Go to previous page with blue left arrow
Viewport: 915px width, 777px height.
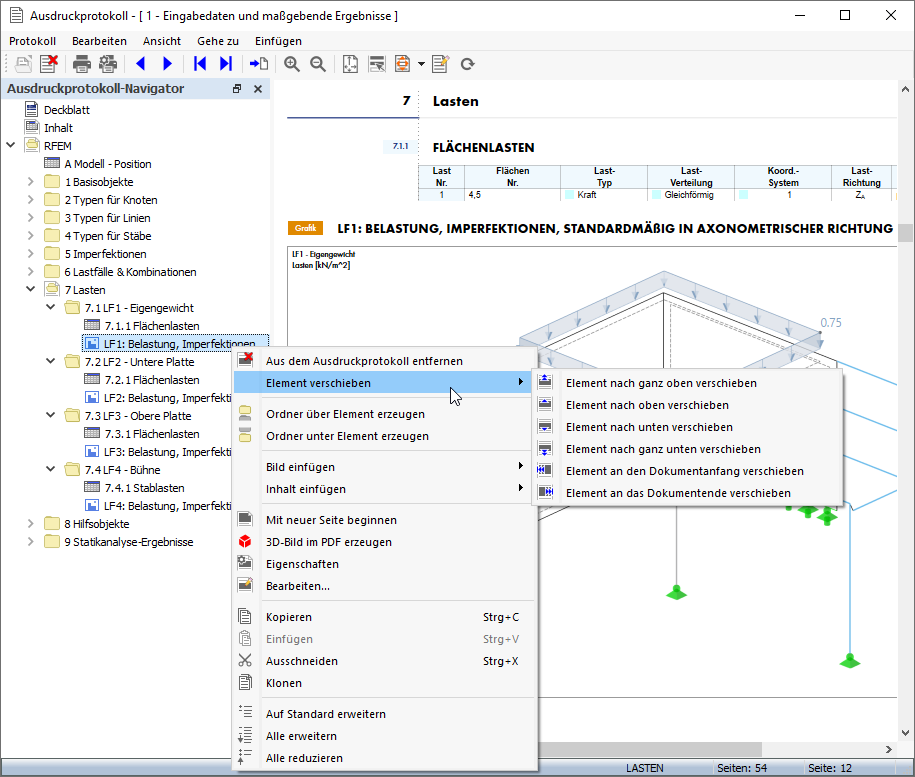[x=141, y=64]
